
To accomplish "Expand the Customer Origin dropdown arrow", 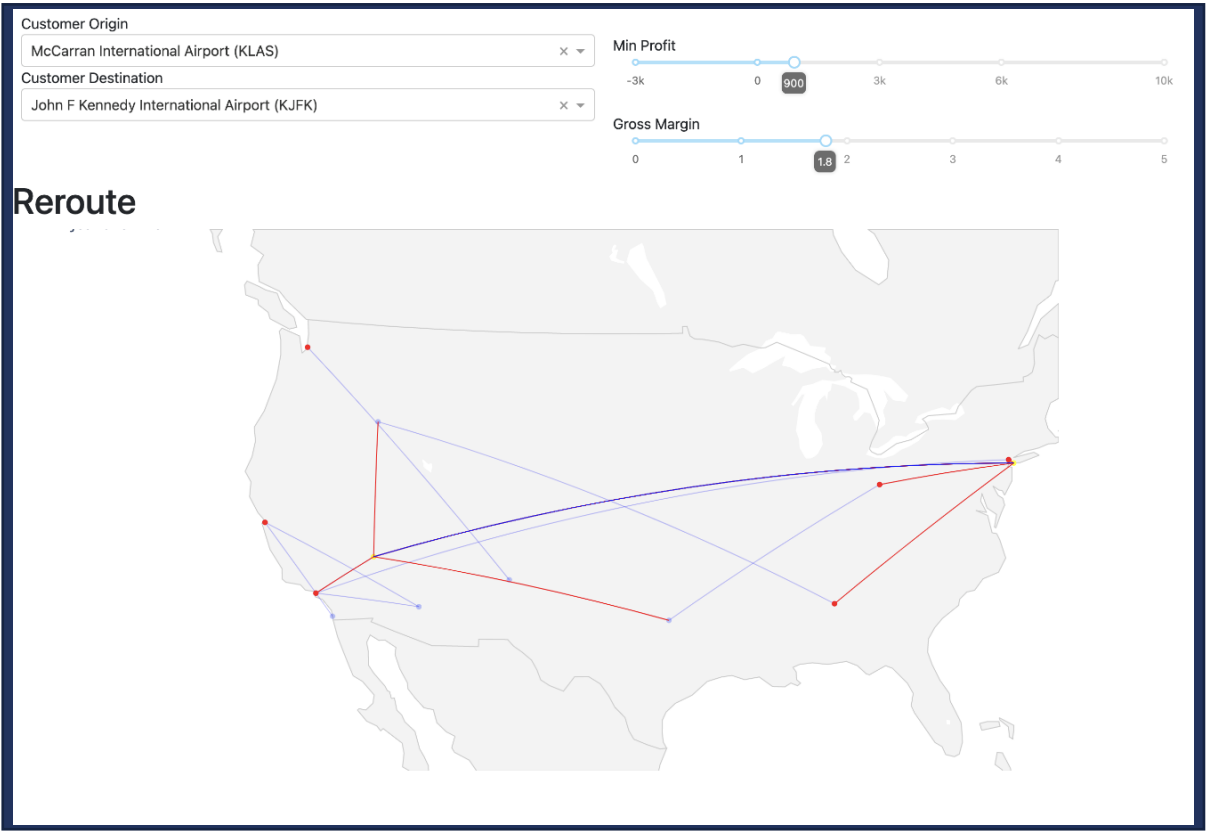I will click(x=580, y=51).
